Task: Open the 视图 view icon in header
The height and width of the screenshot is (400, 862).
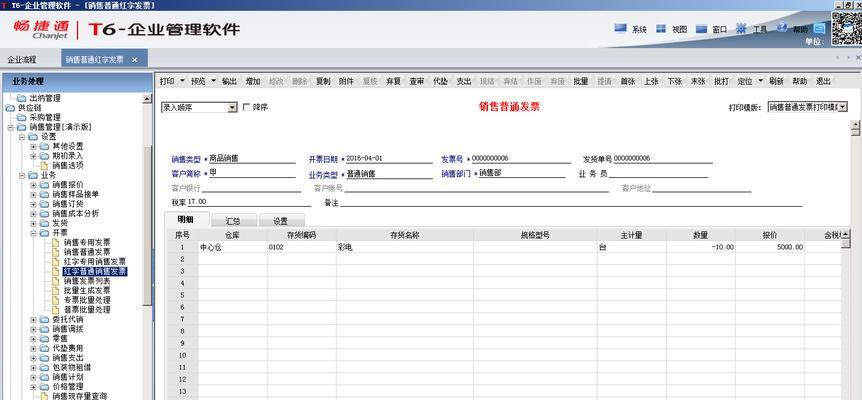Action: coord(661,28)
